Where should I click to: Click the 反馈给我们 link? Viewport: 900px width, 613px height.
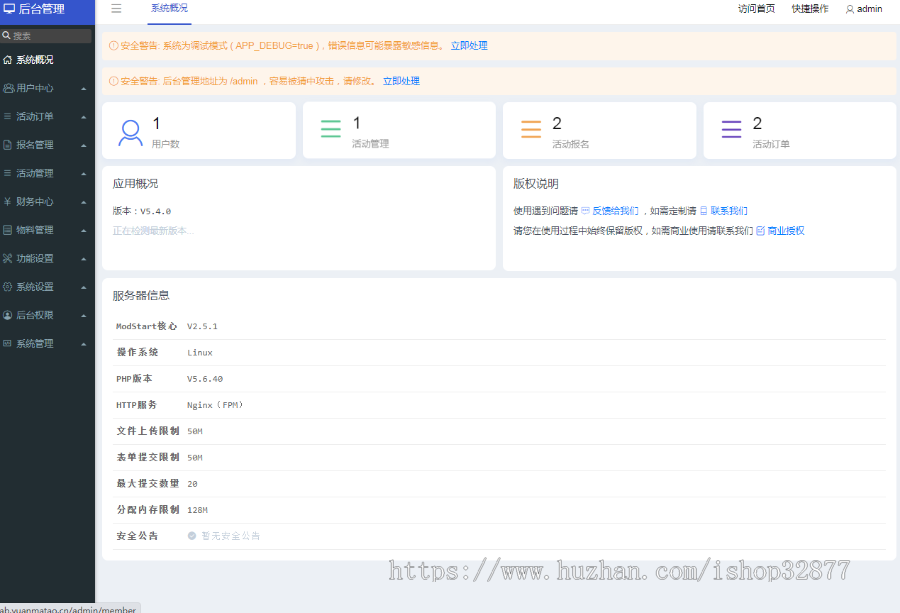click(x=615, y=211)
